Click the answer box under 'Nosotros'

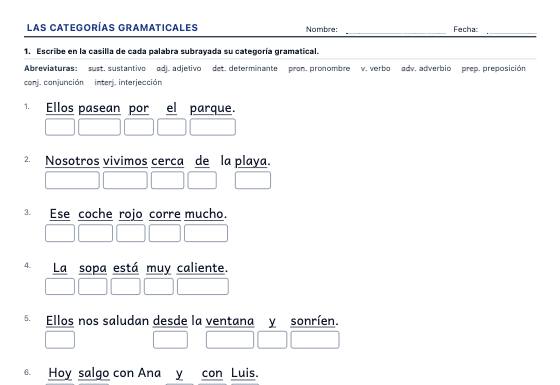click(72, 180)
